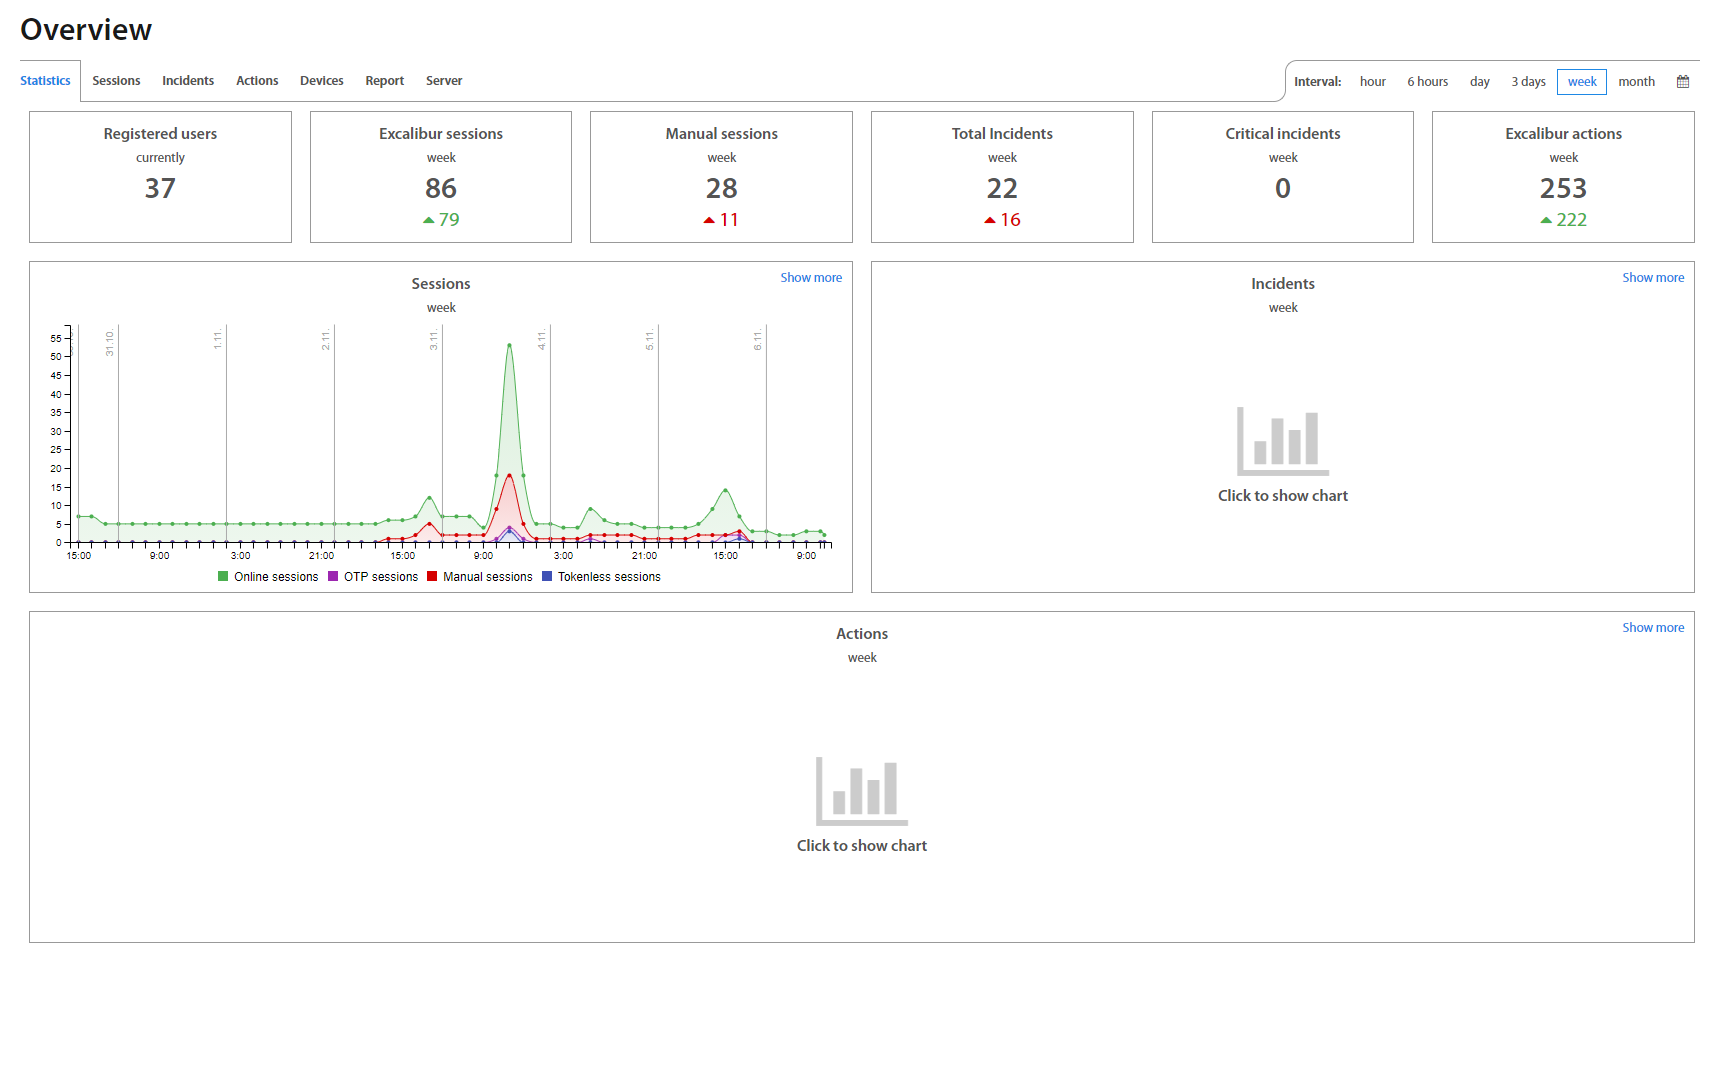Go to the Report tab
The height and width of the screenshot is (1080, 1720).
(x=384, y=81)
